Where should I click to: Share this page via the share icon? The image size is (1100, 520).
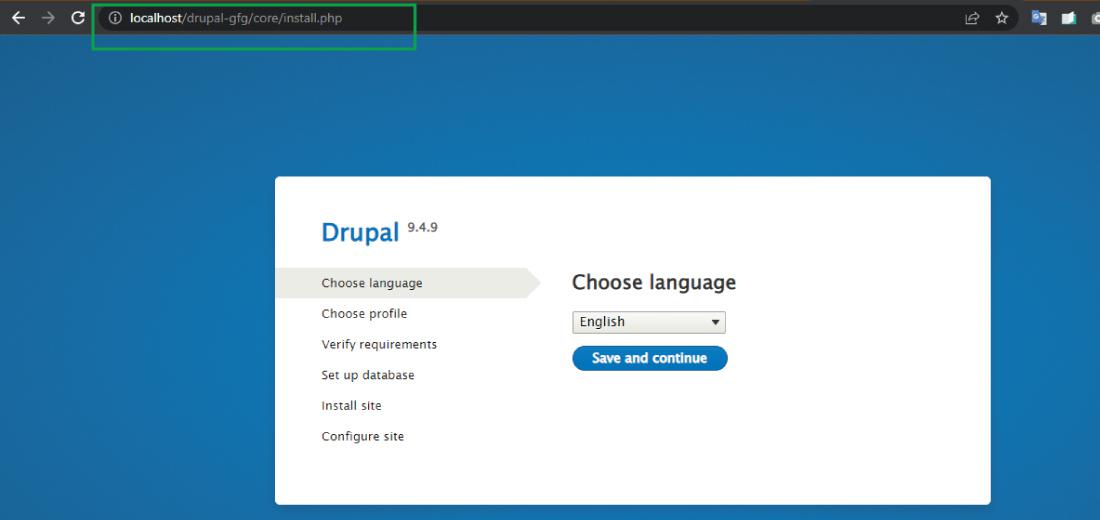(972, 18)
